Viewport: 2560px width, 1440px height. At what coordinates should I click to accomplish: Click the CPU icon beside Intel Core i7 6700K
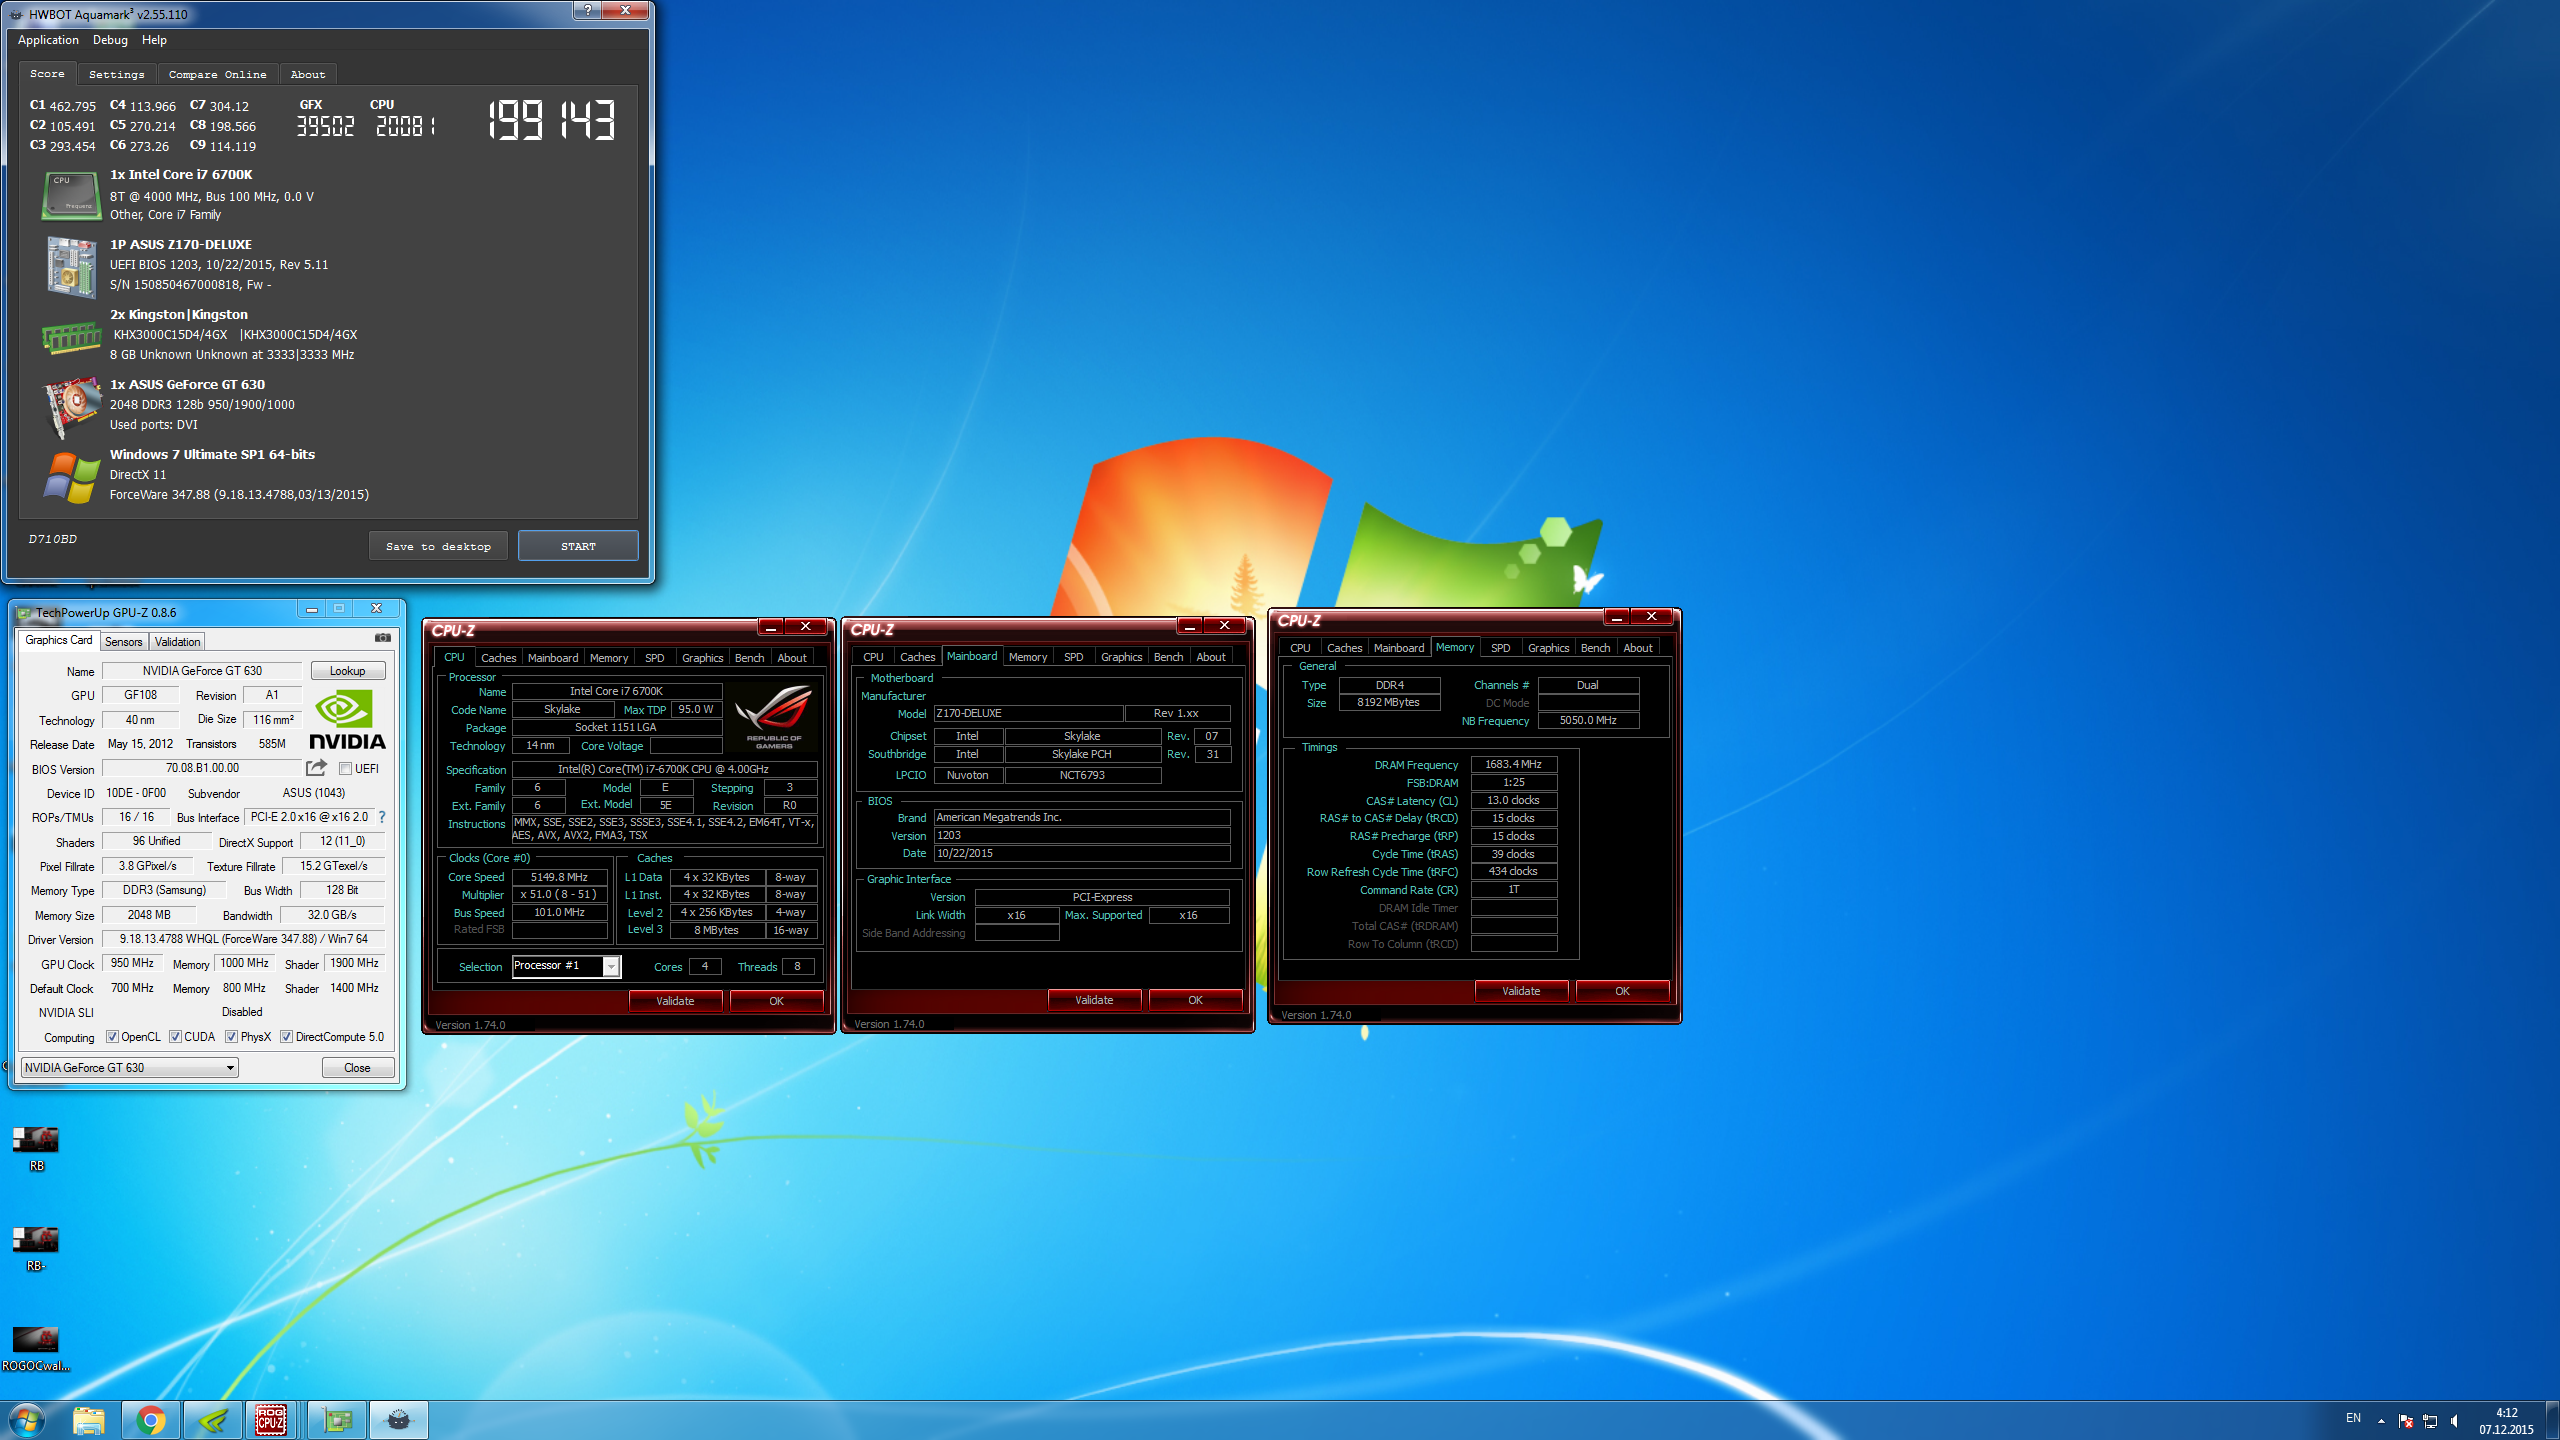(71, 195)
